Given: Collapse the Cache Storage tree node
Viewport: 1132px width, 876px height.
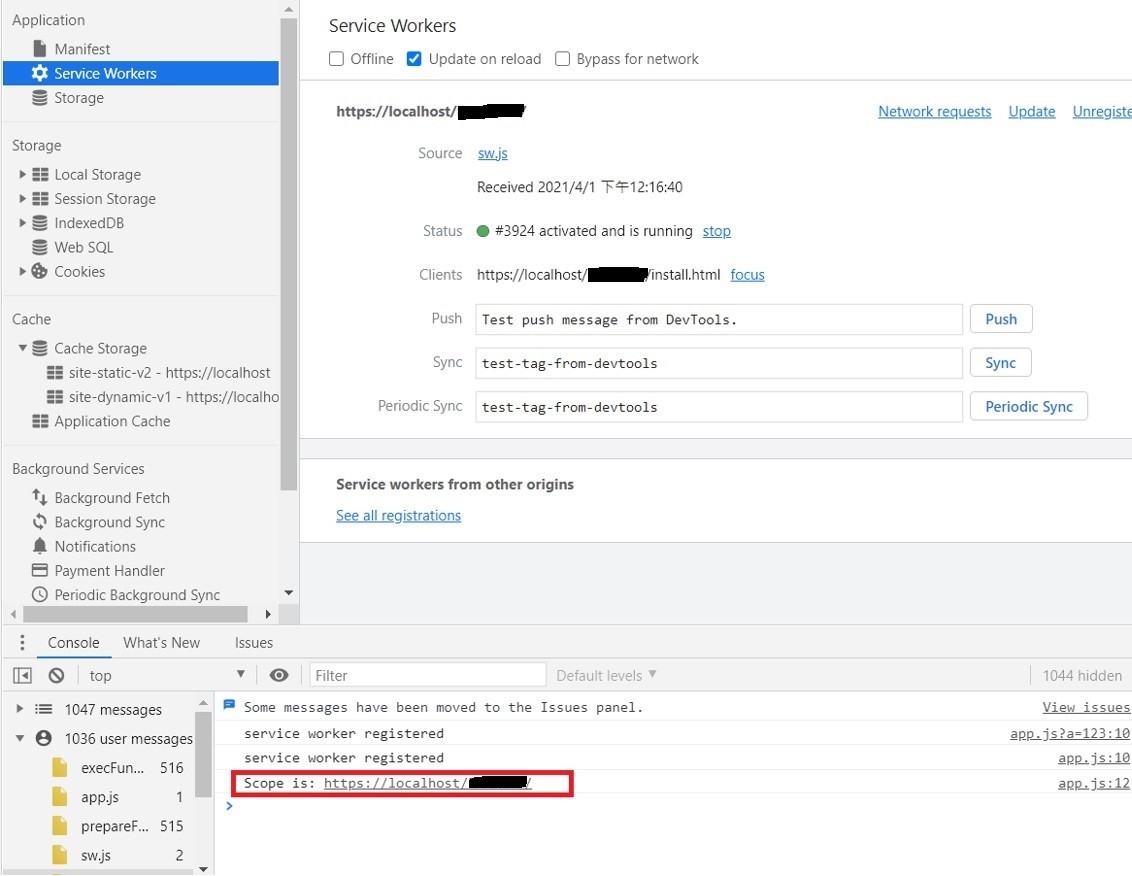Looking at the screenshot, I should [22, 348].
